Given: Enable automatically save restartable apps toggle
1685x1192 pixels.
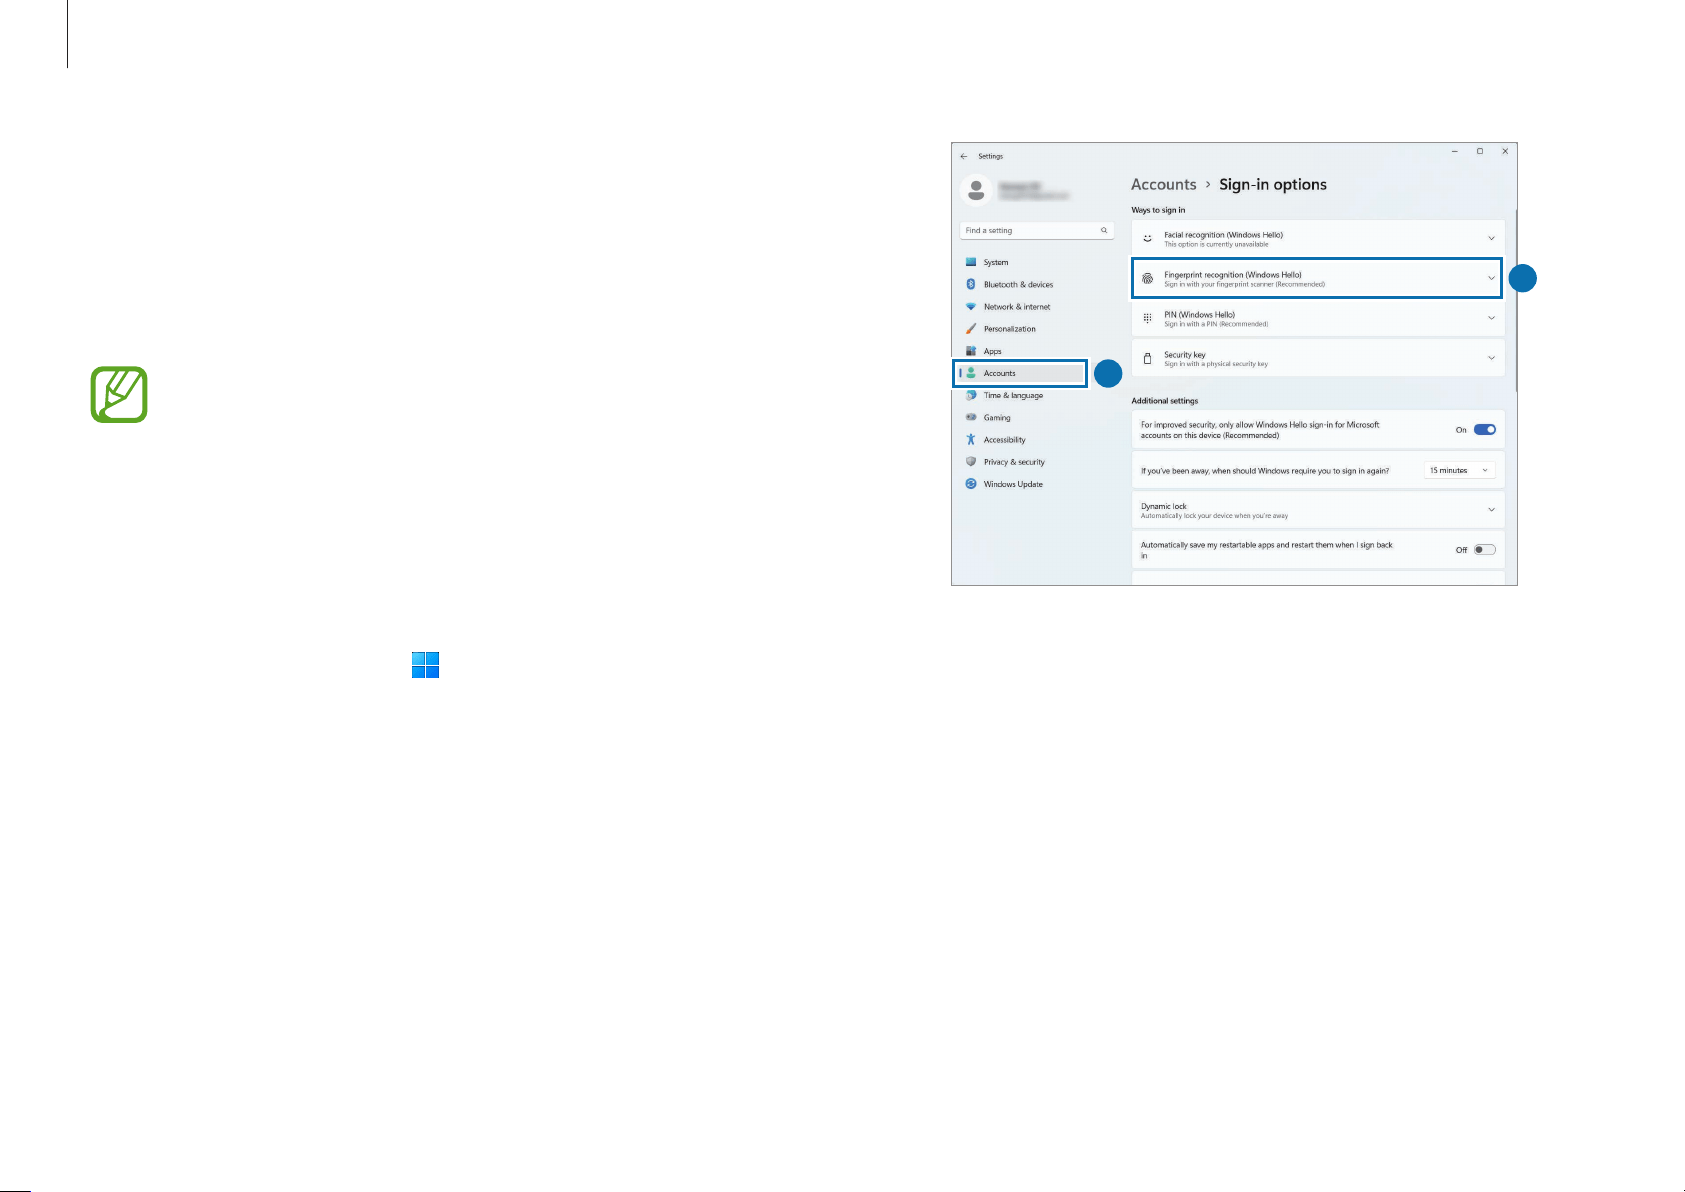Looking at the screenshot, I should coord(1485,550).
